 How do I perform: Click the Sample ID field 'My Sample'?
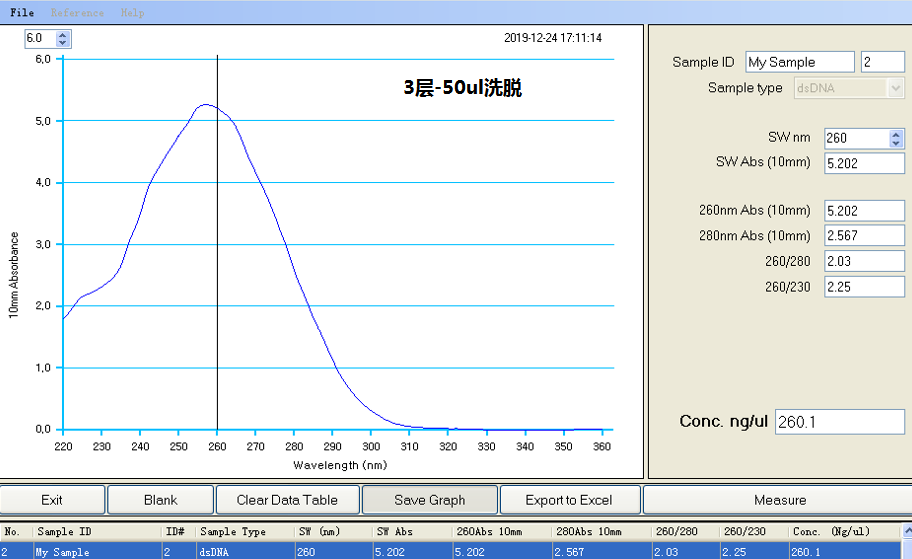pyautogui.click(x=800, y=62)
